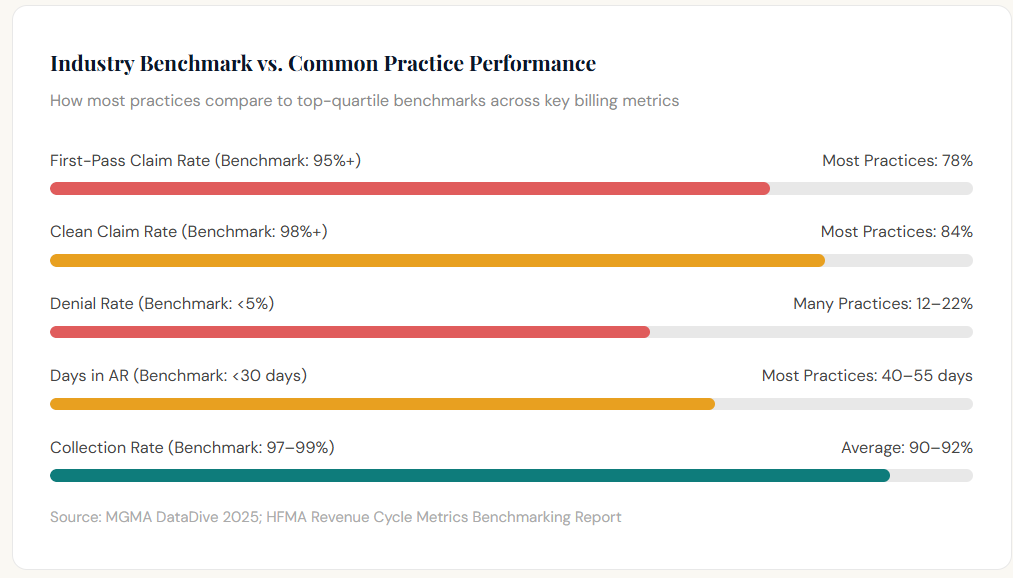Click the 'Most Practices: 84%' value
Image resolution: width=1013 pixels, height=578 pixels.
(896, 232)
